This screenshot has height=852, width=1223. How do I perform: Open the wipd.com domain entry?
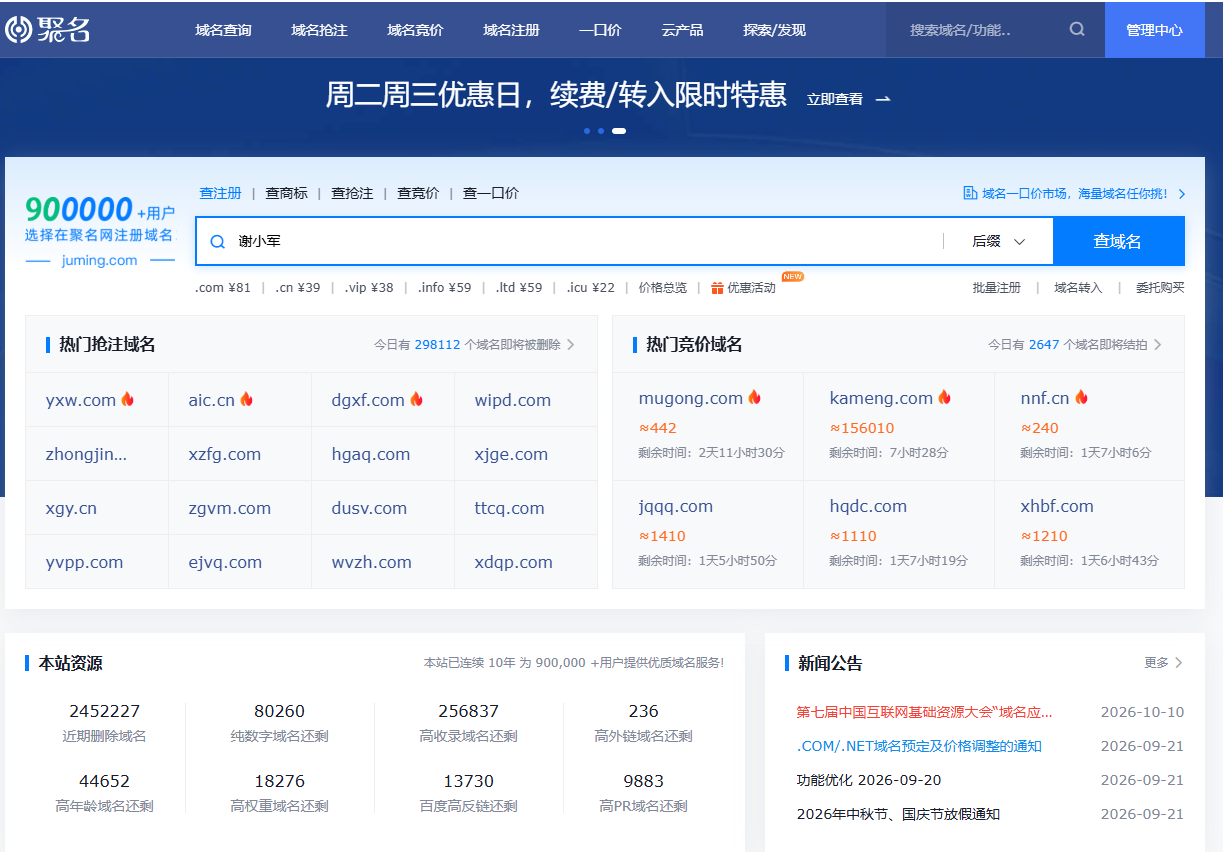tap(513, 400)
